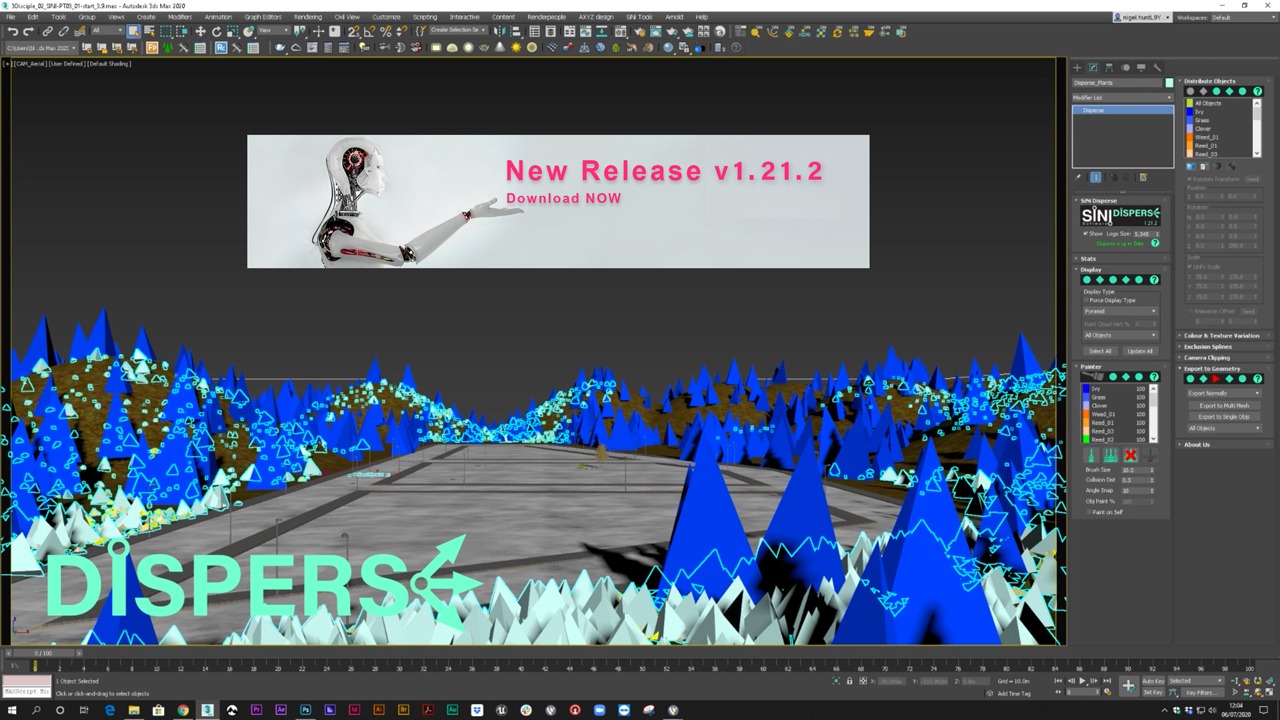Go to the start frame
Image resolution: width=1280 pixels, height=720 pixels.
coord(1058,681)
